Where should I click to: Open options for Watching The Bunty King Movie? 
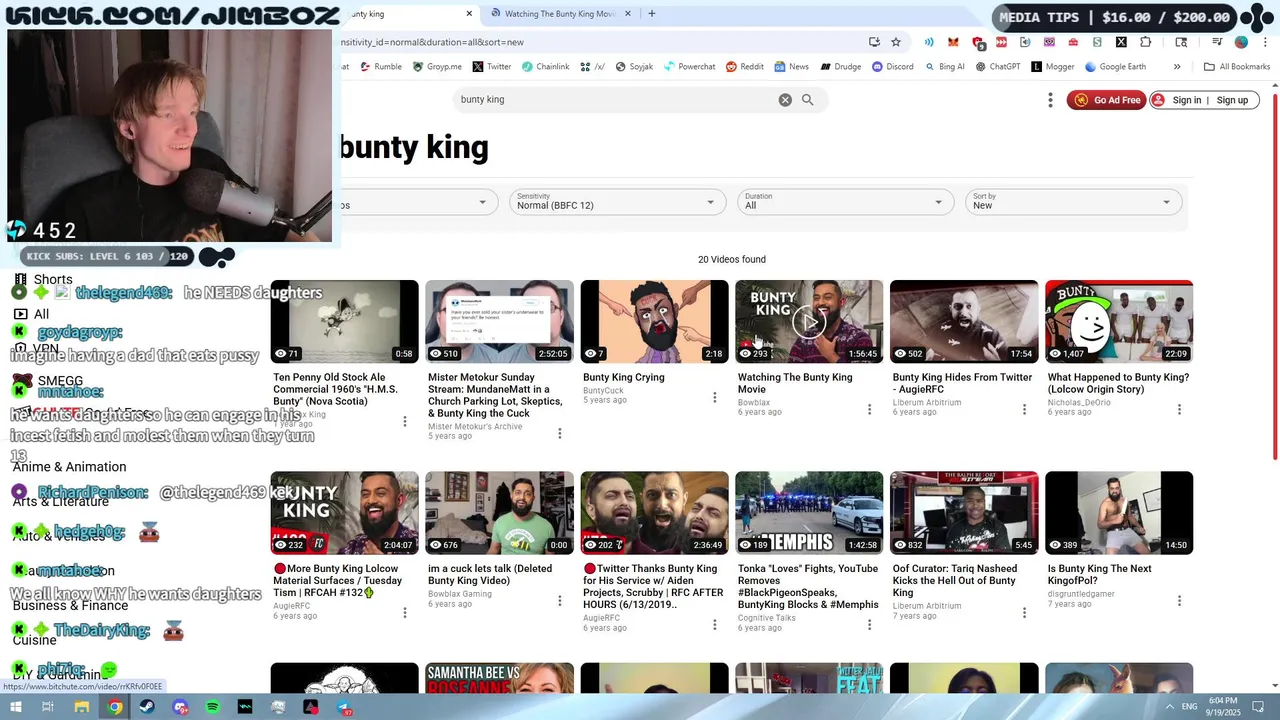click(x=869, y=409)
